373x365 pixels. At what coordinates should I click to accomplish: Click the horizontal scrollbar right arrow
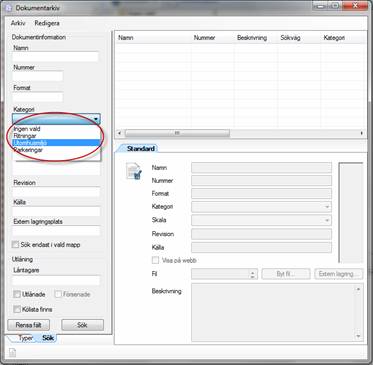361,133
